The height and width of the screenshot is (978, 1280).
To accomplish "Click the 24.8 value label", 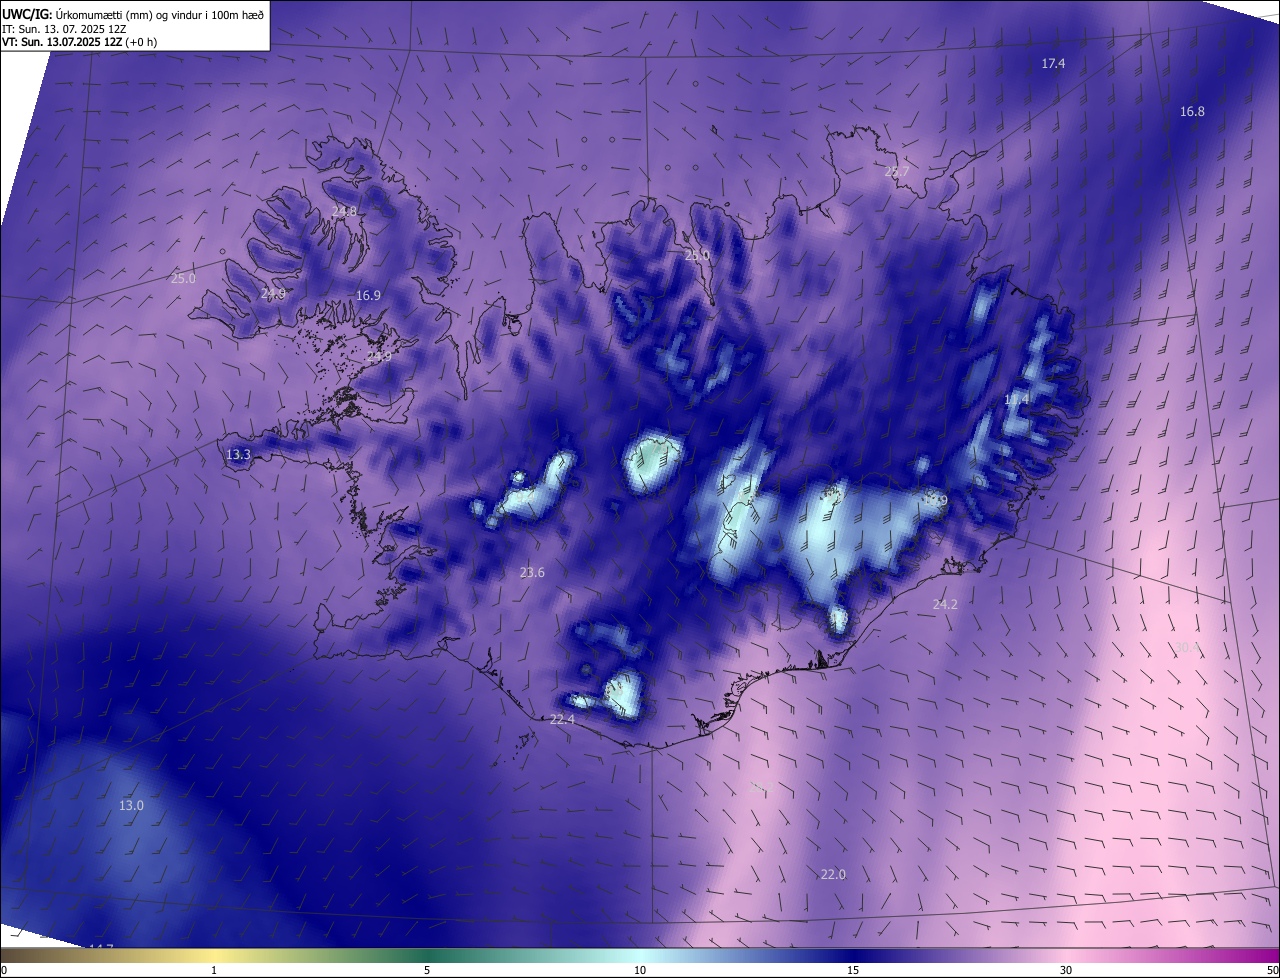I will (x=343, y=212).
